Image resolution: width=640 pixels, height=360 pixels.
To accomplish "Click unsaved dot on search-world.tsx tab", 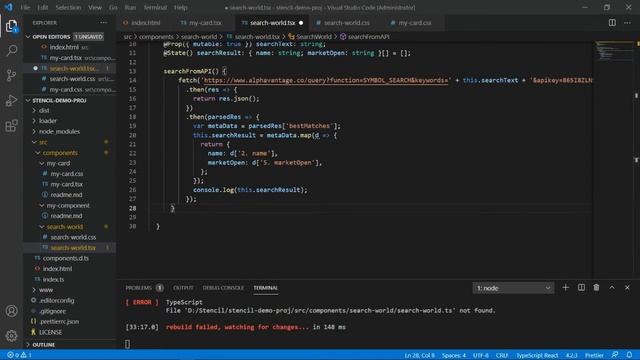I will pos(301,23).
